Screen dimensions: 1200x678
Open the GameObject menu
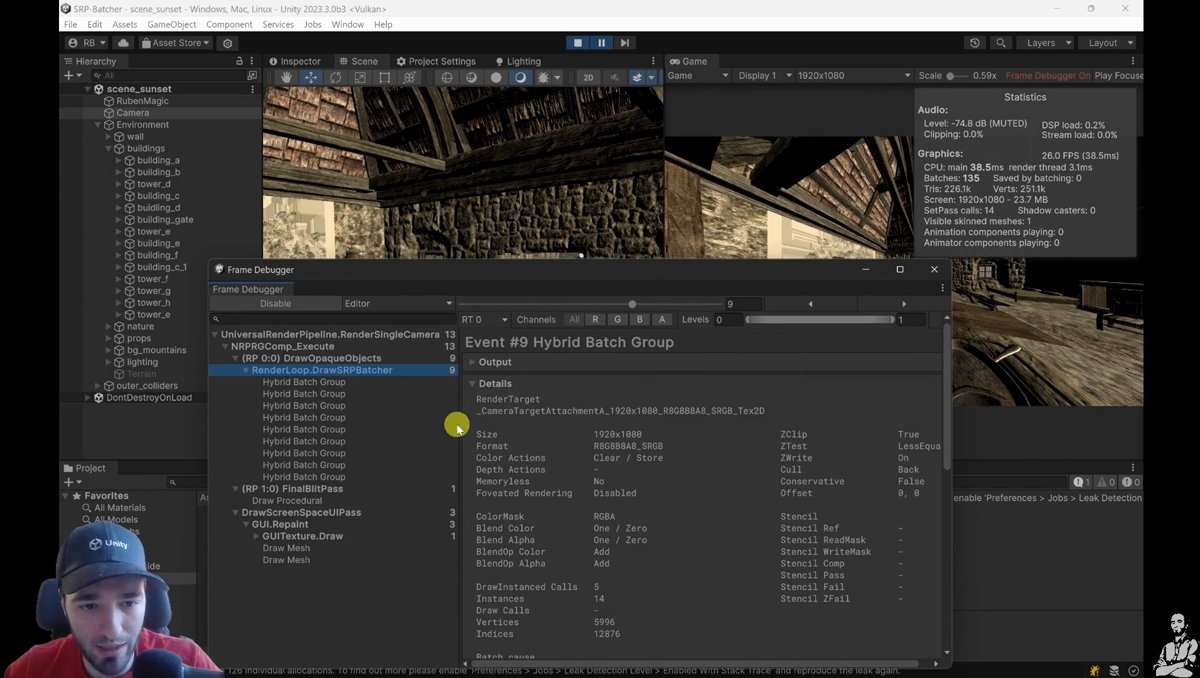[170, 24]
